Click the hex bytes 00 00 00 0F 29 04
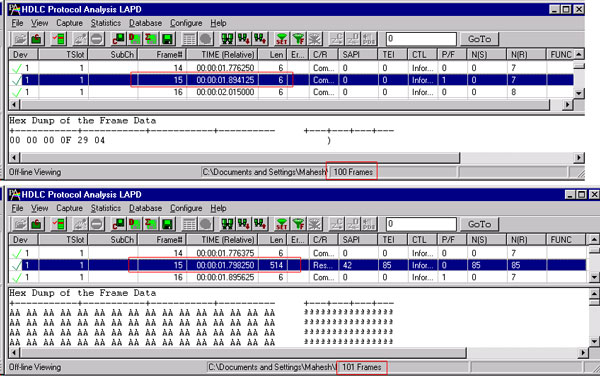Image resolution: width=600 pixels, height=376 pixels. pos(57,140)
